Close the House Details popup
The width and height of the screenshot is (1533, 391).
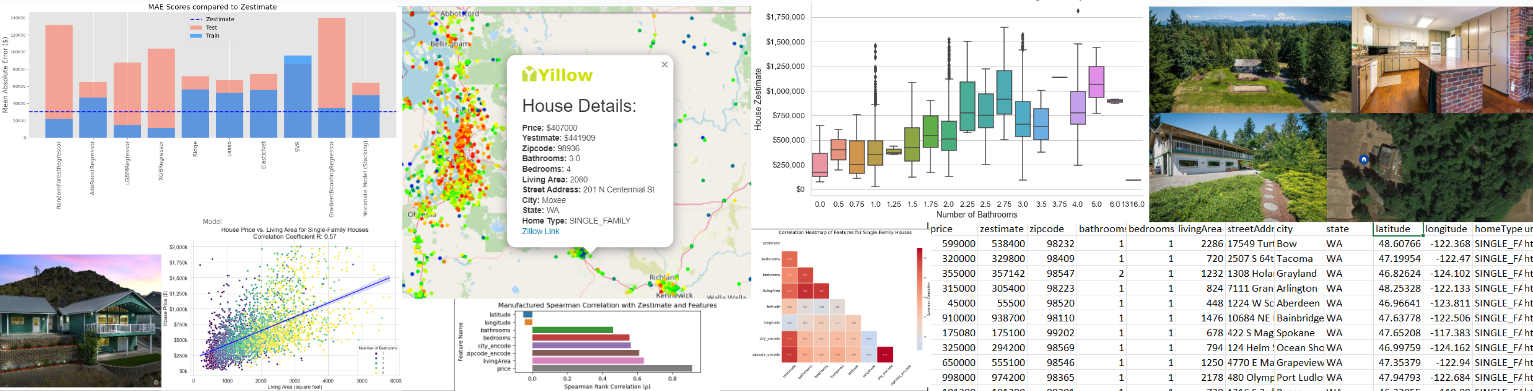(663, 64)
